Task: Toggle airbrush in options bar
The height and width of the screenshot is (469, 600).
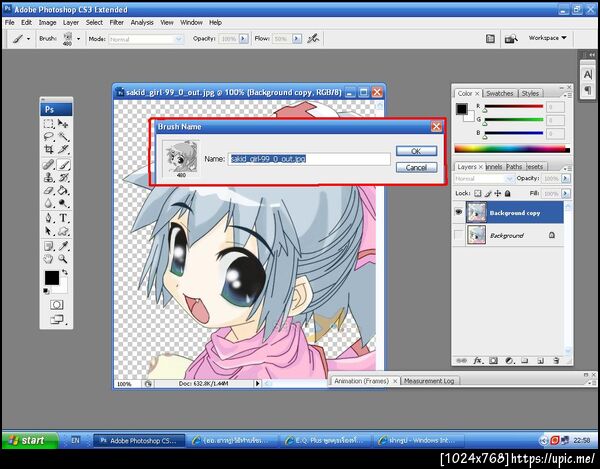Action: (x=313, y=38)
